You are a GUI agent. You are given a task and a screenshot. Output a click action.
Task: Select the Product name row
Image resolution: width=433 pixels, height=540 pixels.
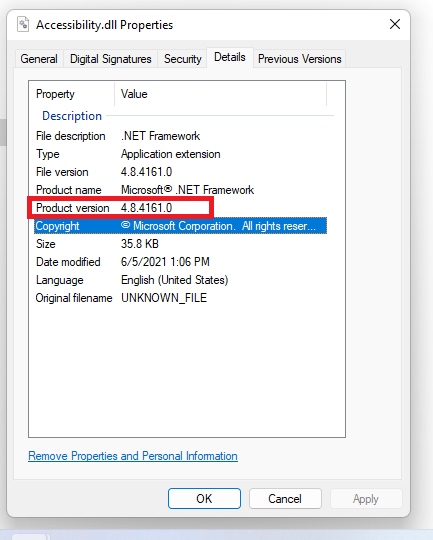pyautogui.click(x=181, y=190)
